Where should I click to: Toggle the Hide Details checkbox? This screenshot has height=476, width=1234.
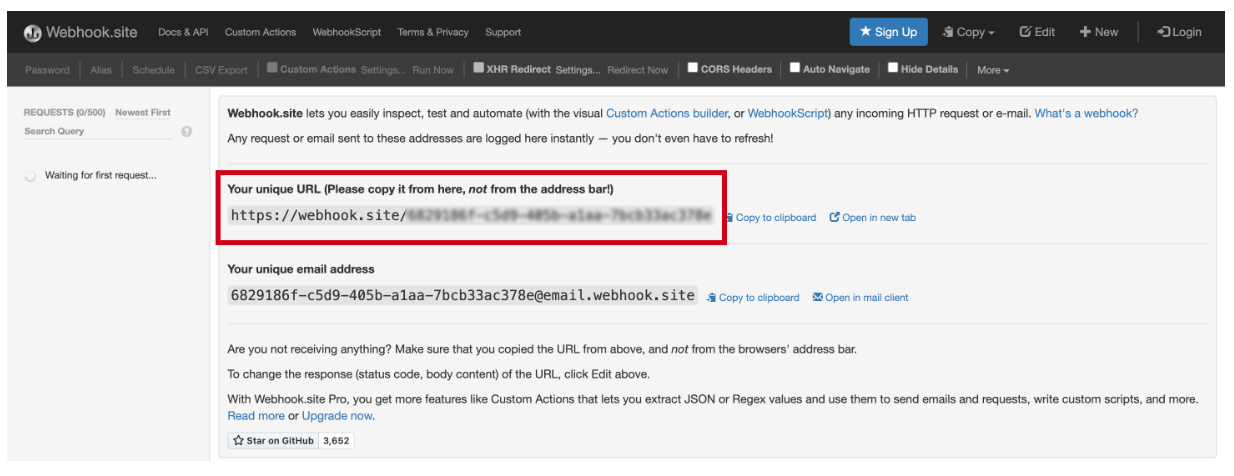tap(893, 68)
